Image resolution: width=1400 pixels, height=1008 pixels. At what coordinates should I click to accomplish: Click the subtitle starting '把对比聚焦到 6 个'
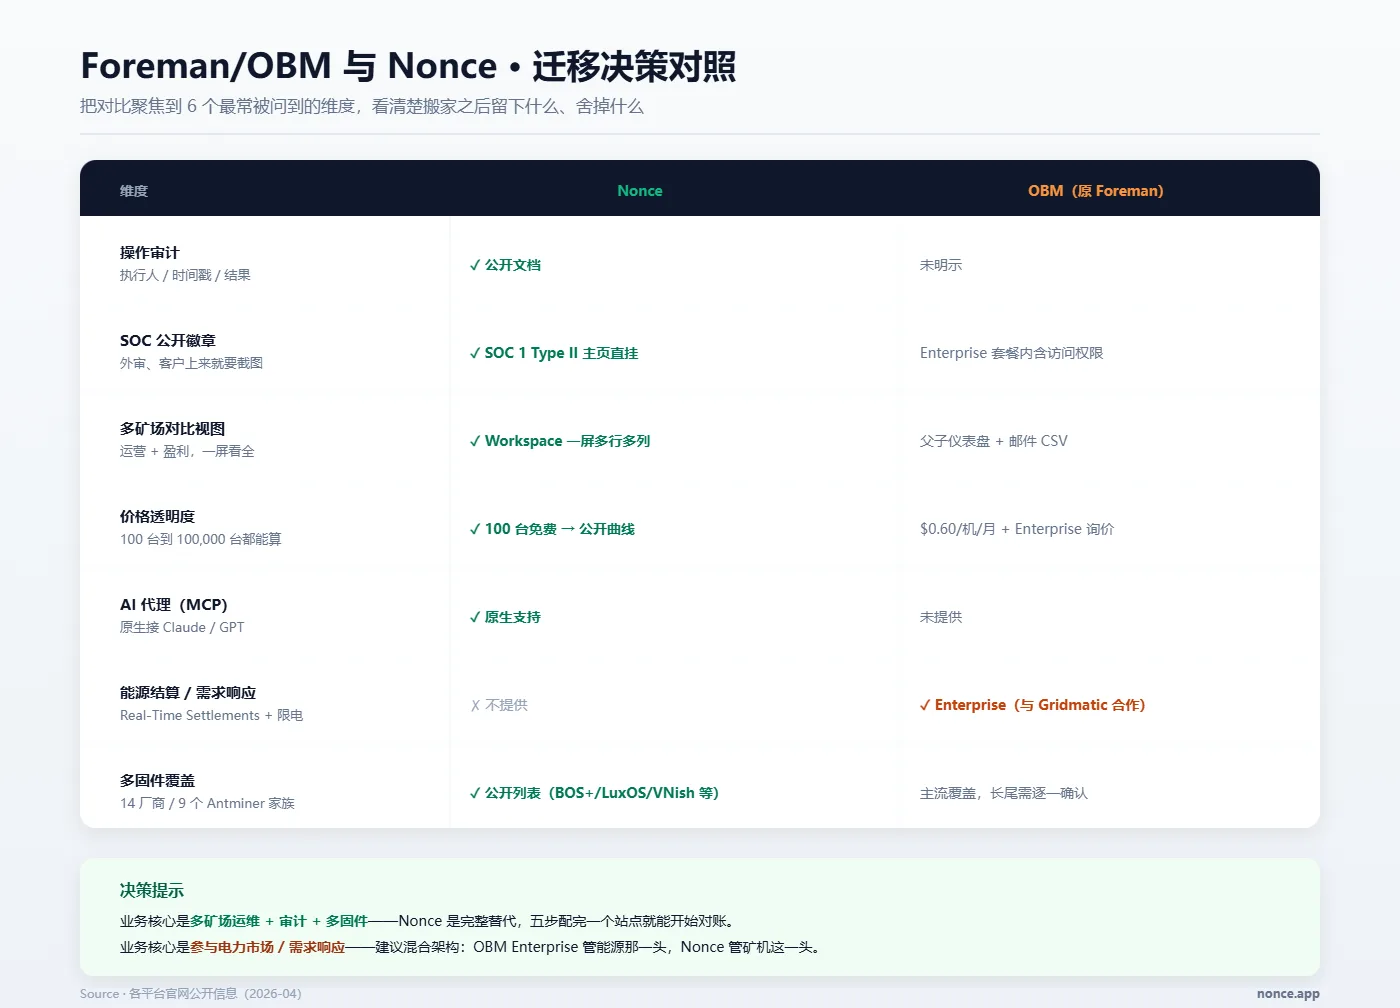point(362,106)
